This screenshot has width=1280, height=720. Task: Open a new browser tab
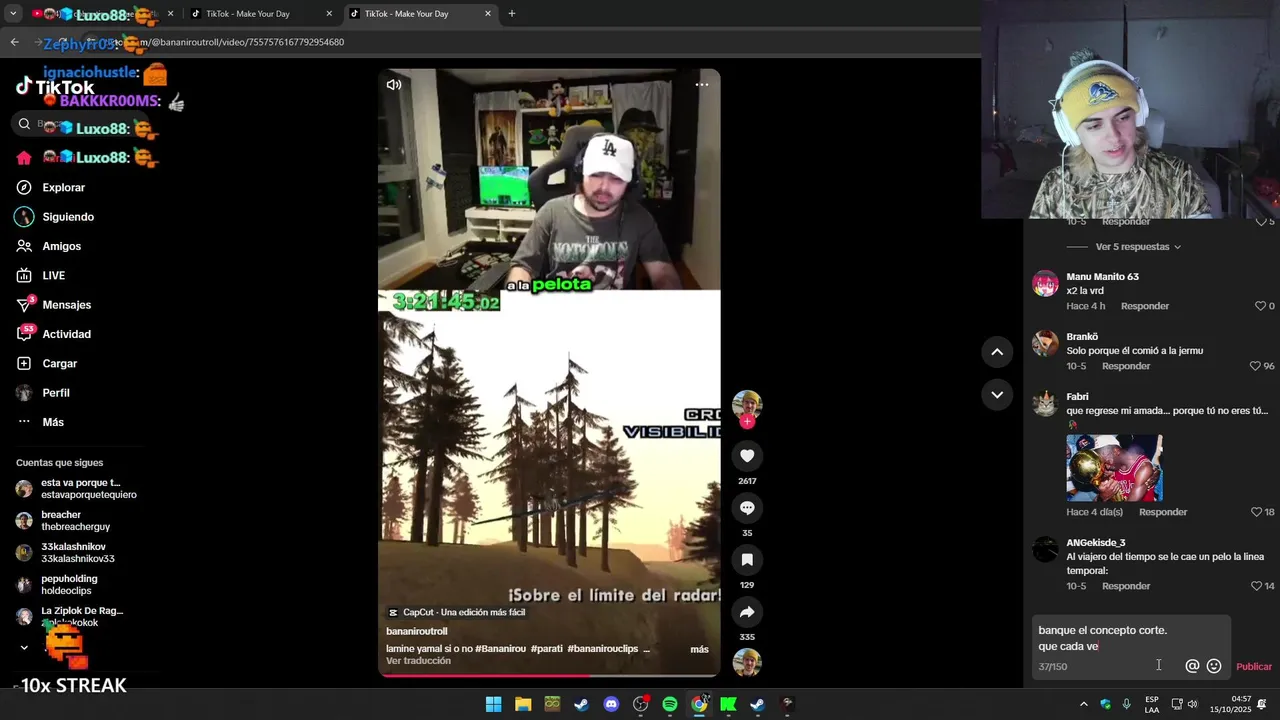click(x=512, y=14)
